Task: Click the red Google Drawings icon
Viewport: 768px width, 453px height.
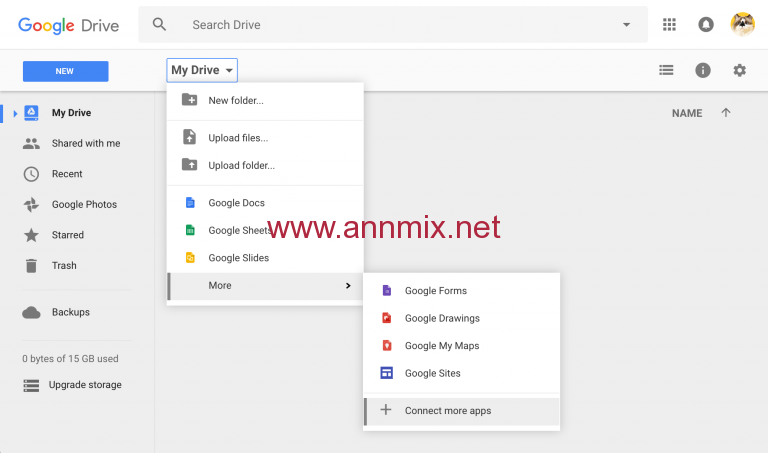Action: pos(386,318)
